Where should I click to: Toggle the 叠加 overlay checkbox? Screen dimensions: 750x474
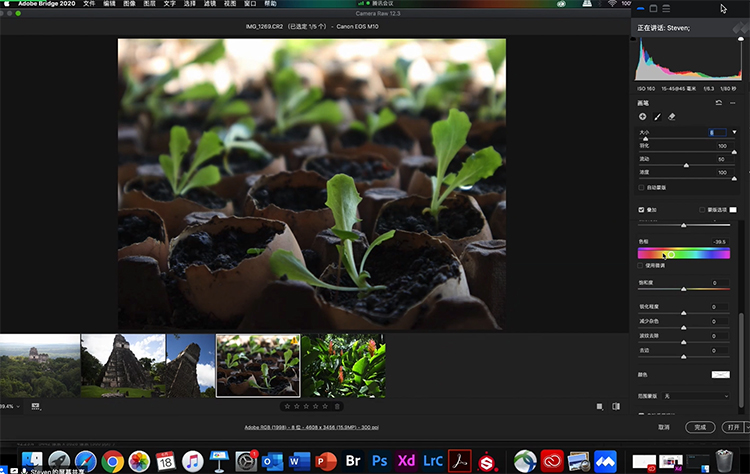click(x=641, y=210)
